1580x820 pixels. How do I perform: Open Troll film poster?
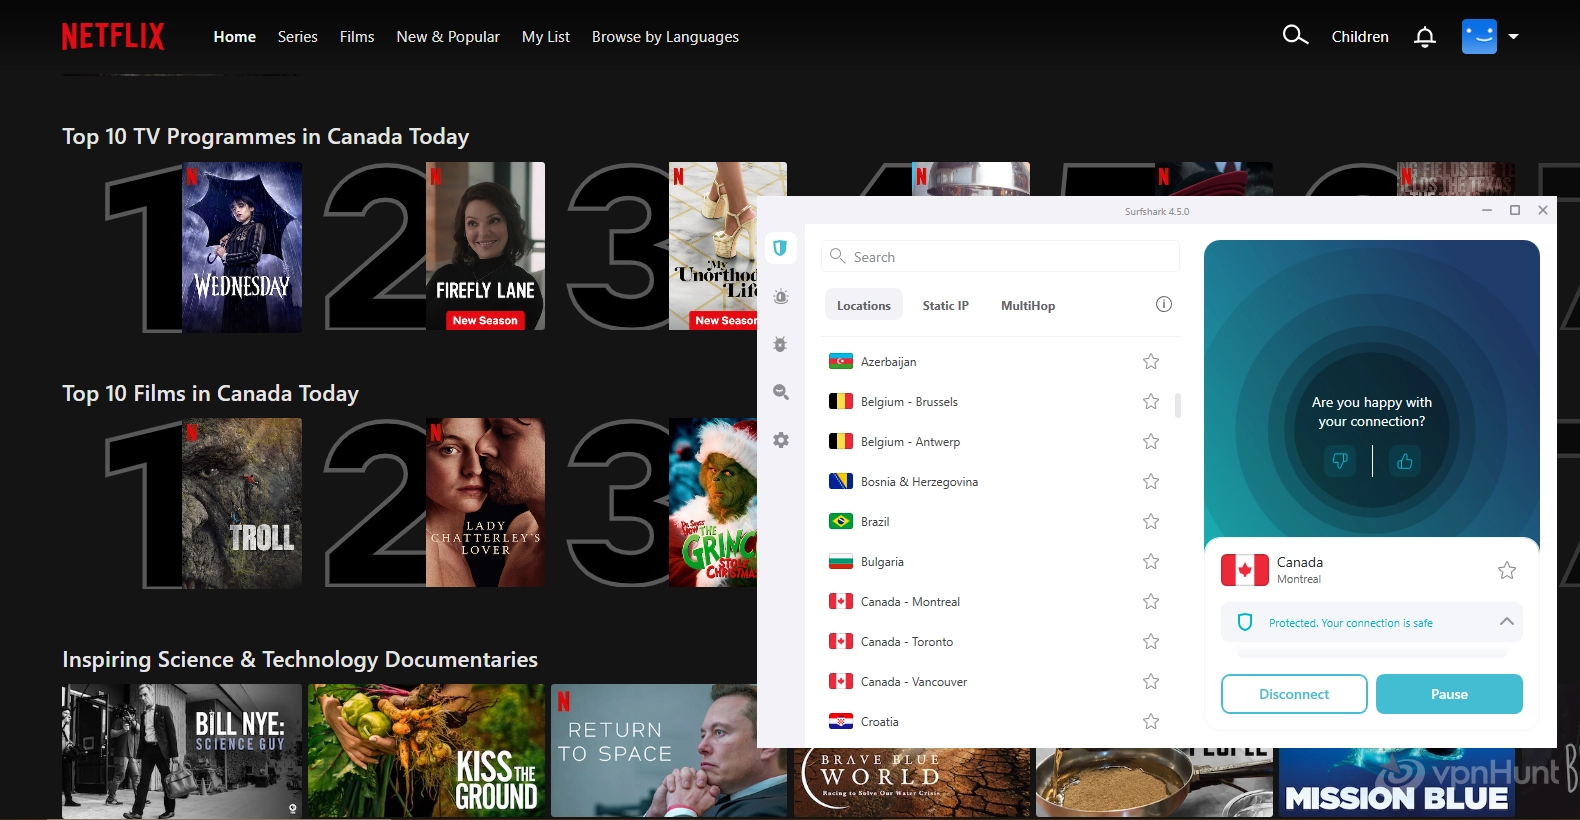[242, 503]
